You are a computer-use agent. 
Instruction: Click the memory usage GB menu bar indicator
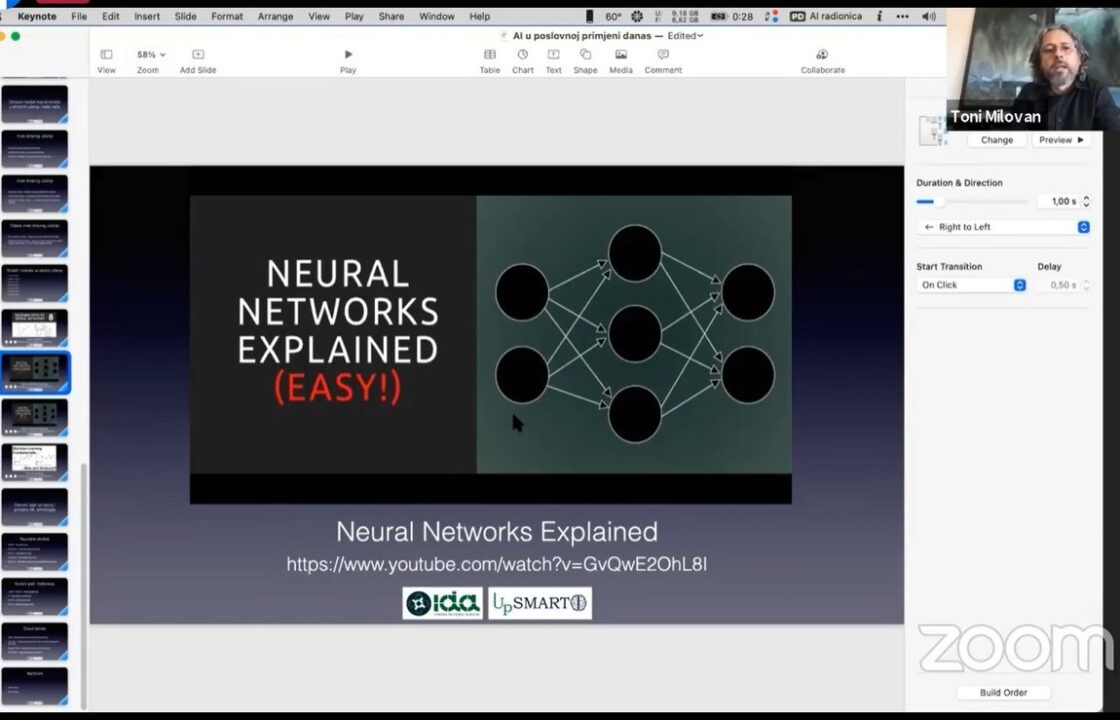679,16
